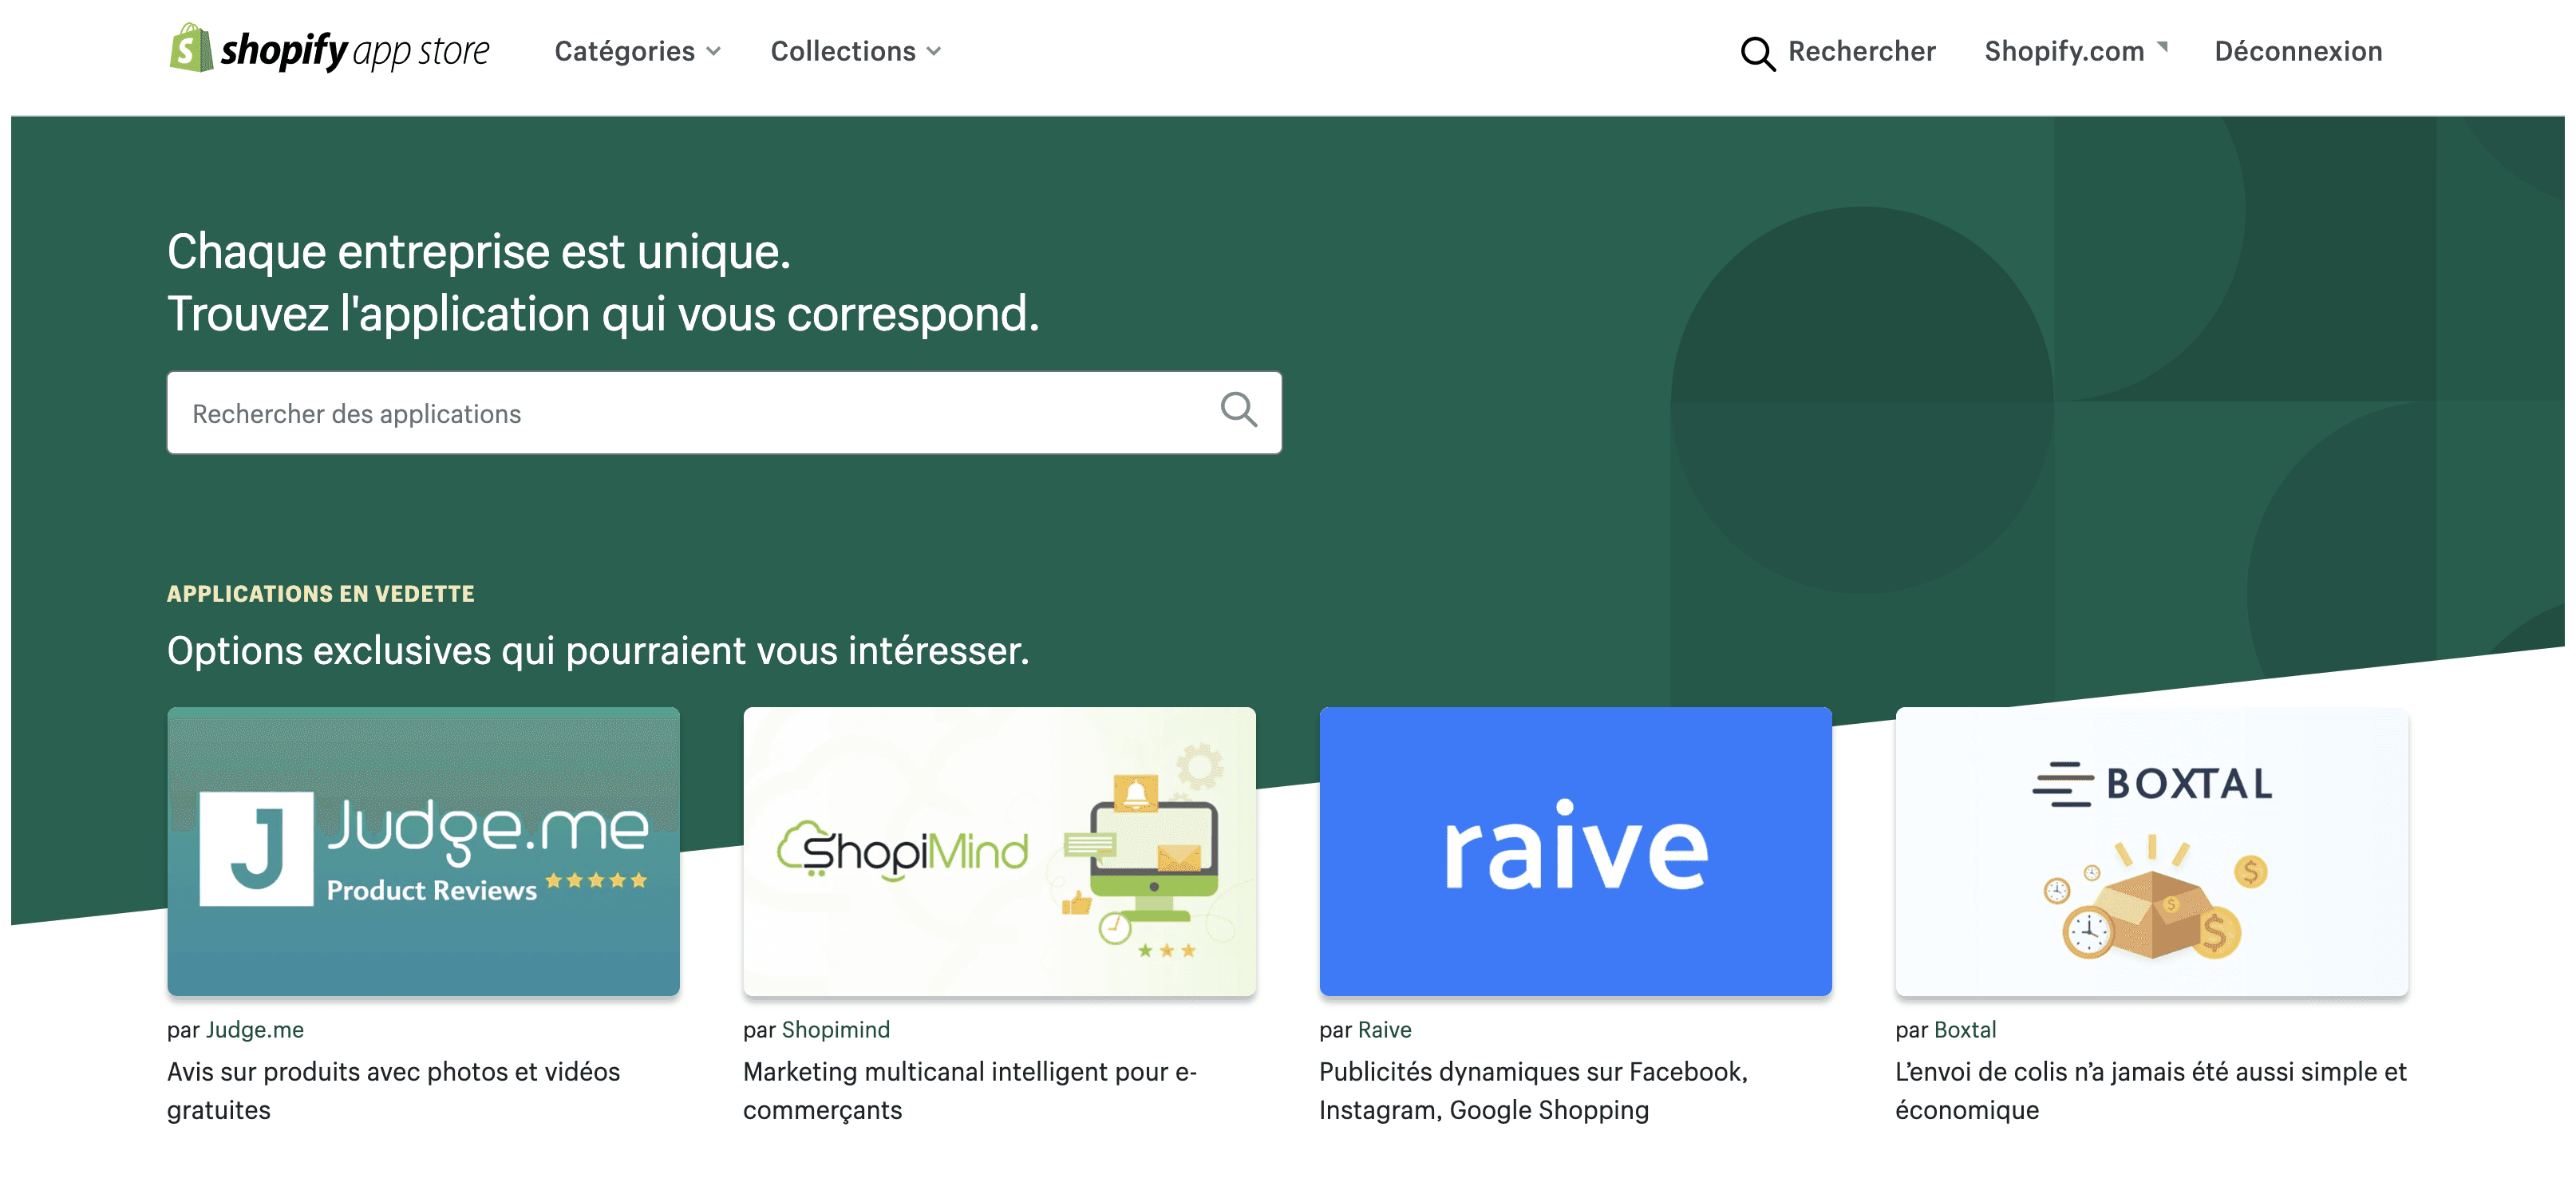Open the Catégories dropdown menu
This screenshot has height=1194, width=2576.
coord(637,51)
